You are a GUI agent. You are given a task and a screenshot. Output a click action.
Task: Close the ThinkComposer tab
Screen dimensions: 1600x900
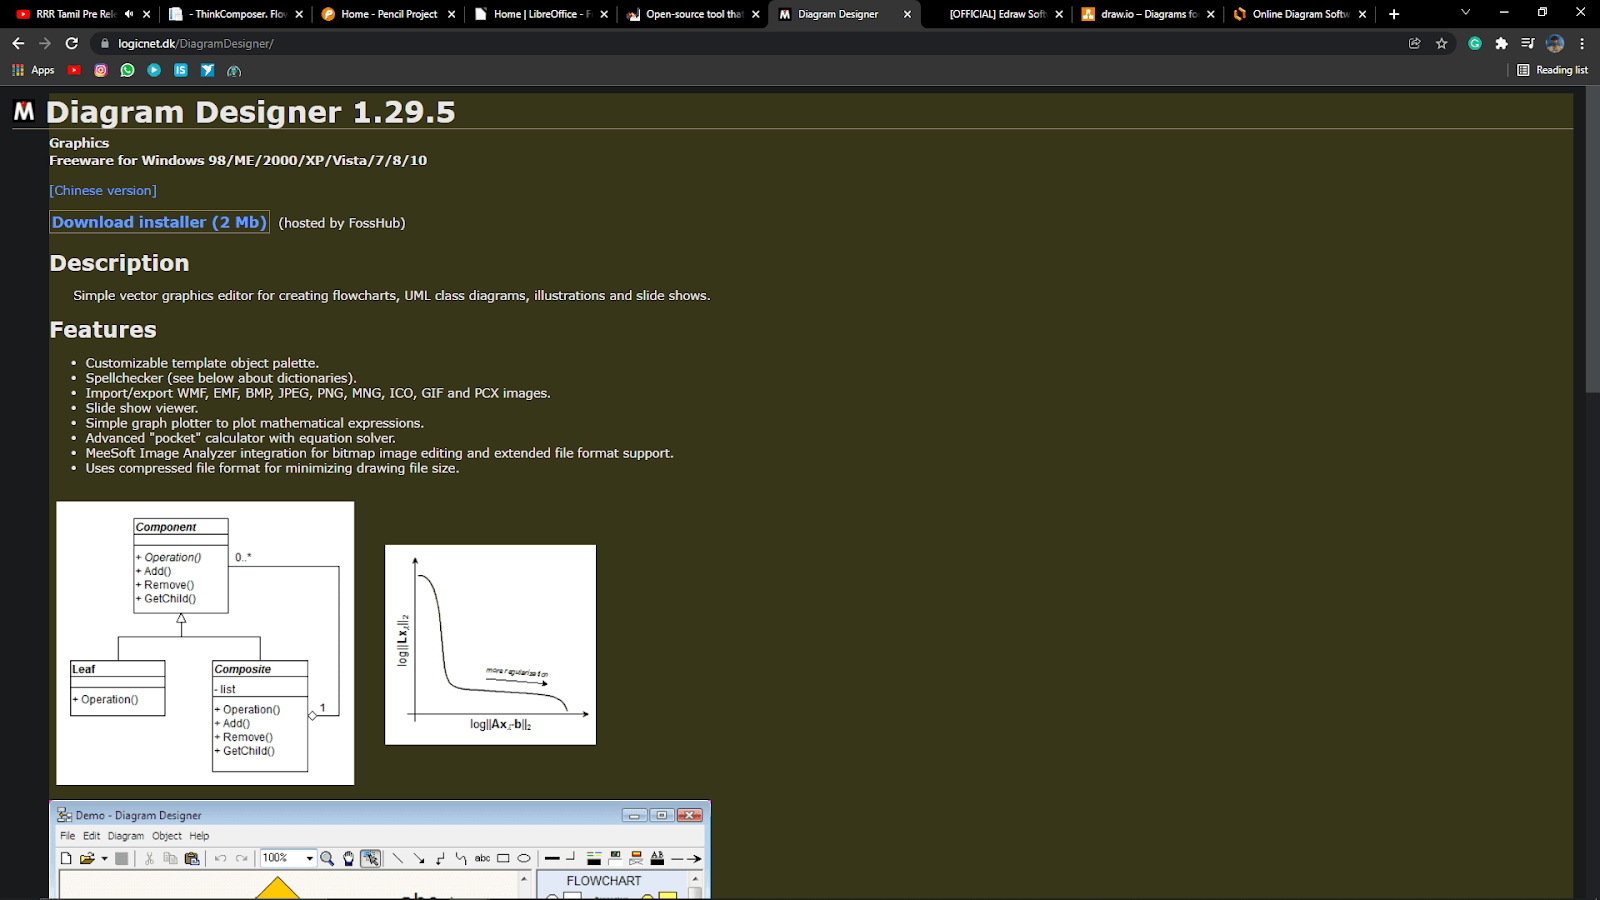coord(299,14)
